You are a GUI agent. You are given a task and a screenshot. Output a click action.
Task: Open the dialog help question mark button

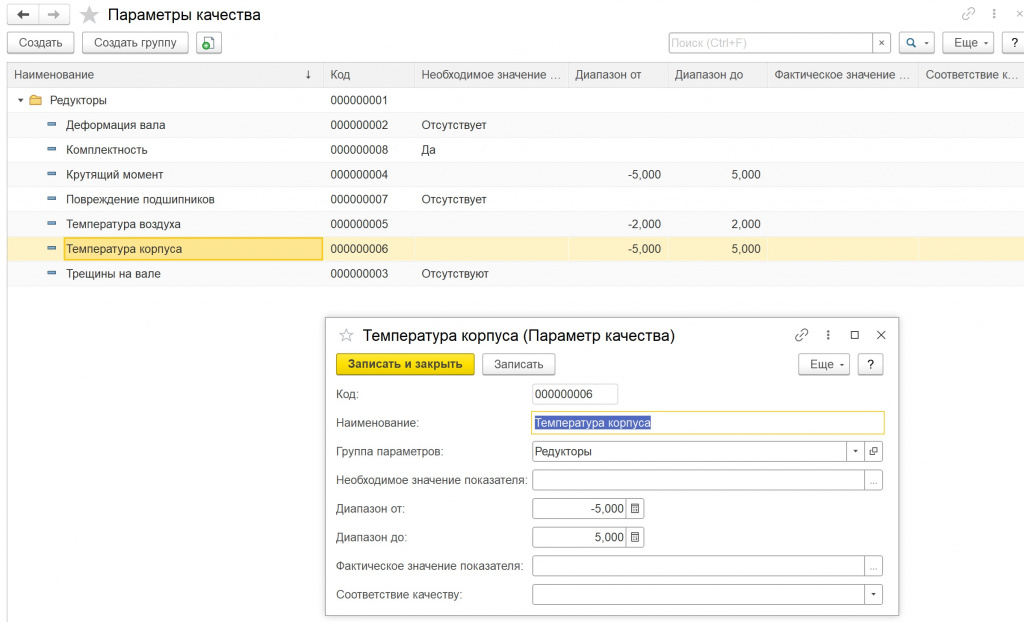(x=871, y=365)
